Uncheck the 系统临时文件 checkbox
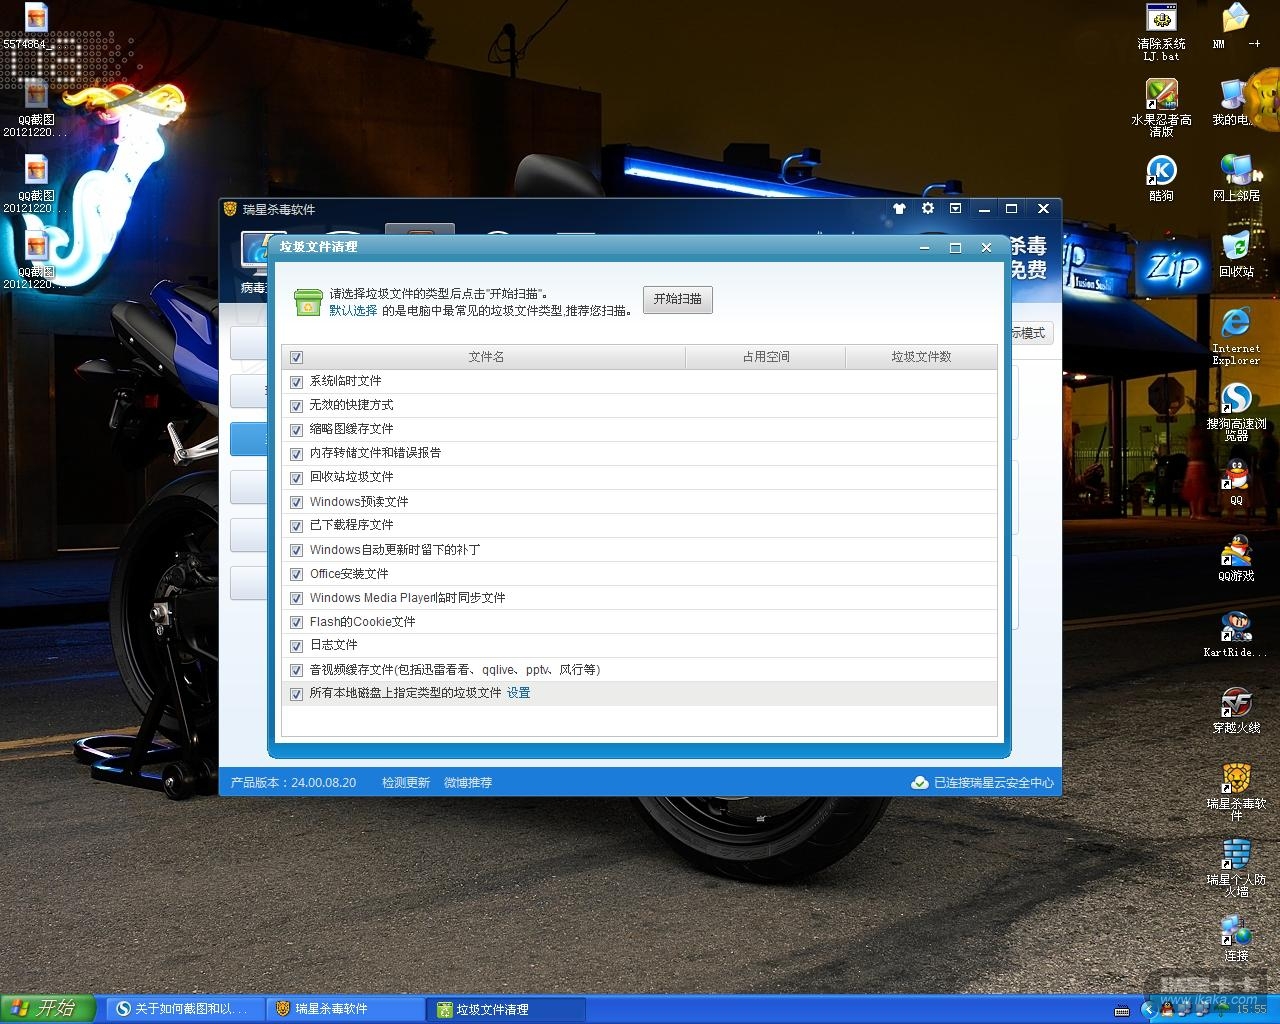The height and width of the screenshot is (1024, 1280). tap(296, 382)
